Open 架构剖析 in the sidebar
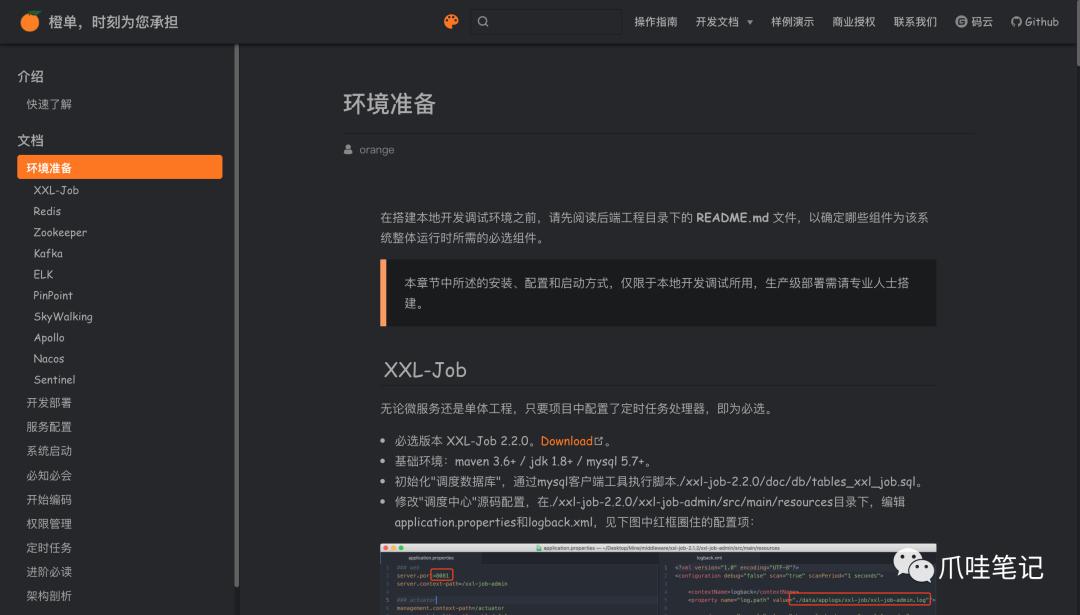This screenshot has width=1080, height=615. pyautogui.click(x=49, y=596)
